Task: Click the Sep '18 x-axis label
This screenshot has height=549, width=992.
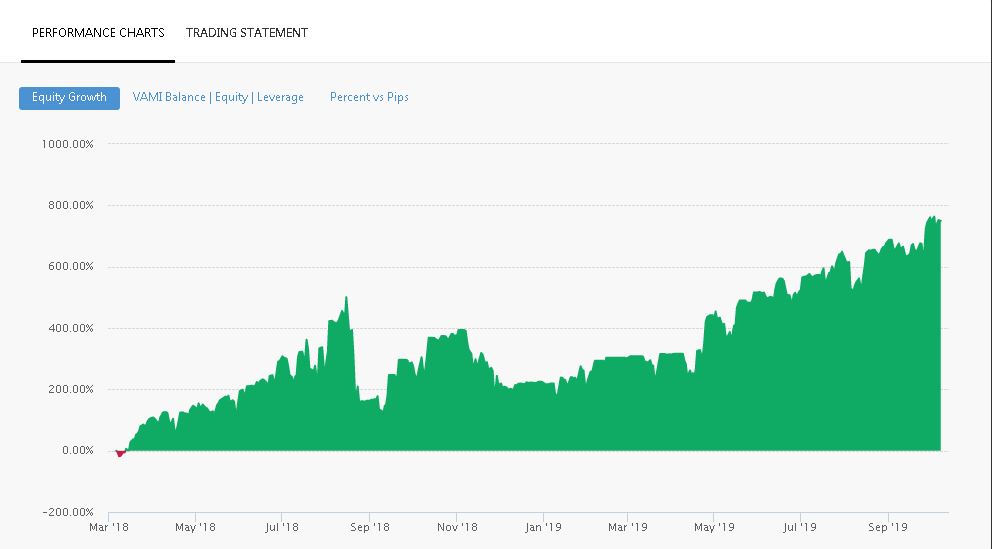Action: [x=369, y=527]
